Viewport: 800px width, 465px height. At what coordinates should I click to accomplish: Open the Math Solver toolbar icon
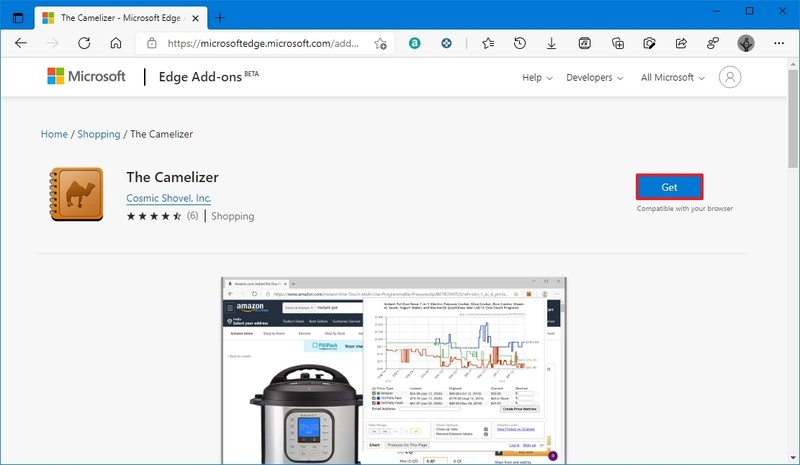tap(584, 43)
